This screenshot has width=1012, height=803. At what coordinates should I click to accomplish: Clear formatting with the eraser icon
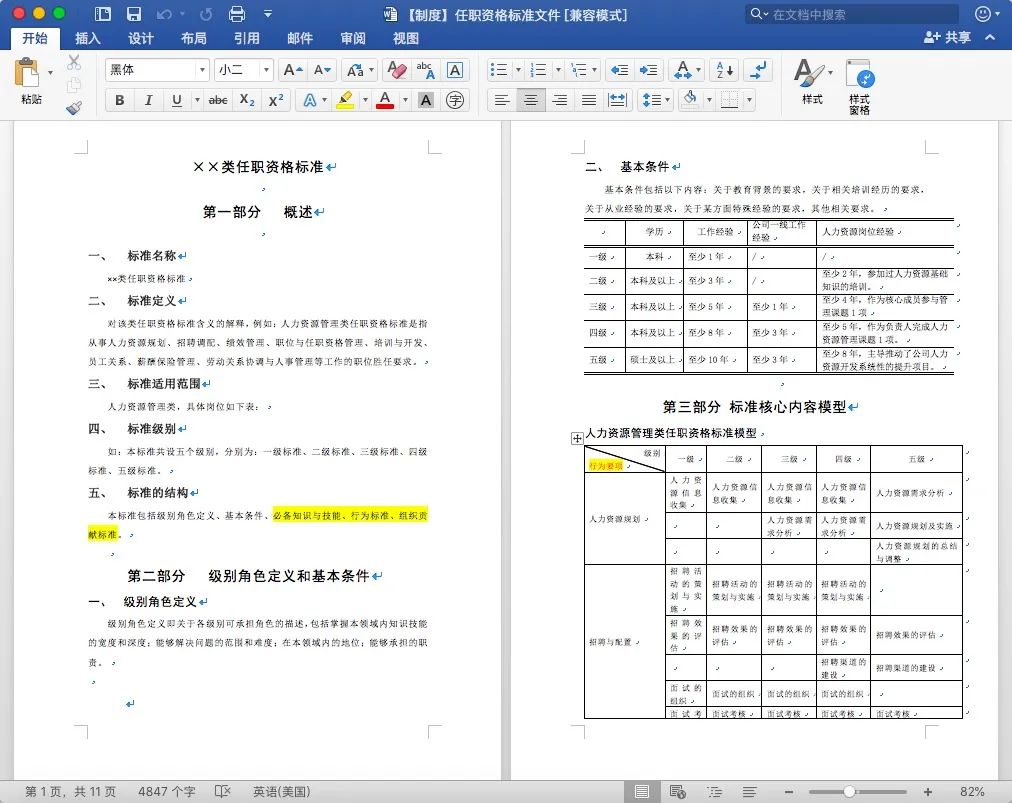click(x=396, y=70)
